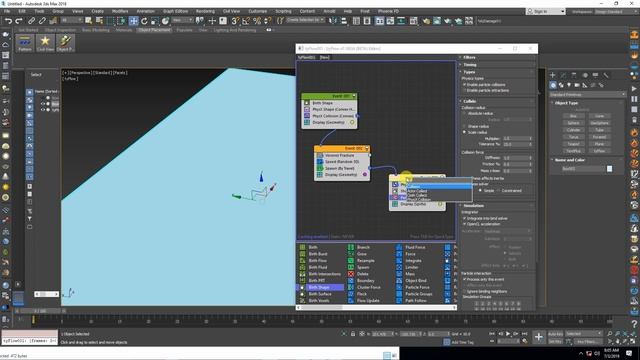The width and height of the screenshot is (640, 360).
Task: Click the Teapot primitive button
Action: pos(573,144)
